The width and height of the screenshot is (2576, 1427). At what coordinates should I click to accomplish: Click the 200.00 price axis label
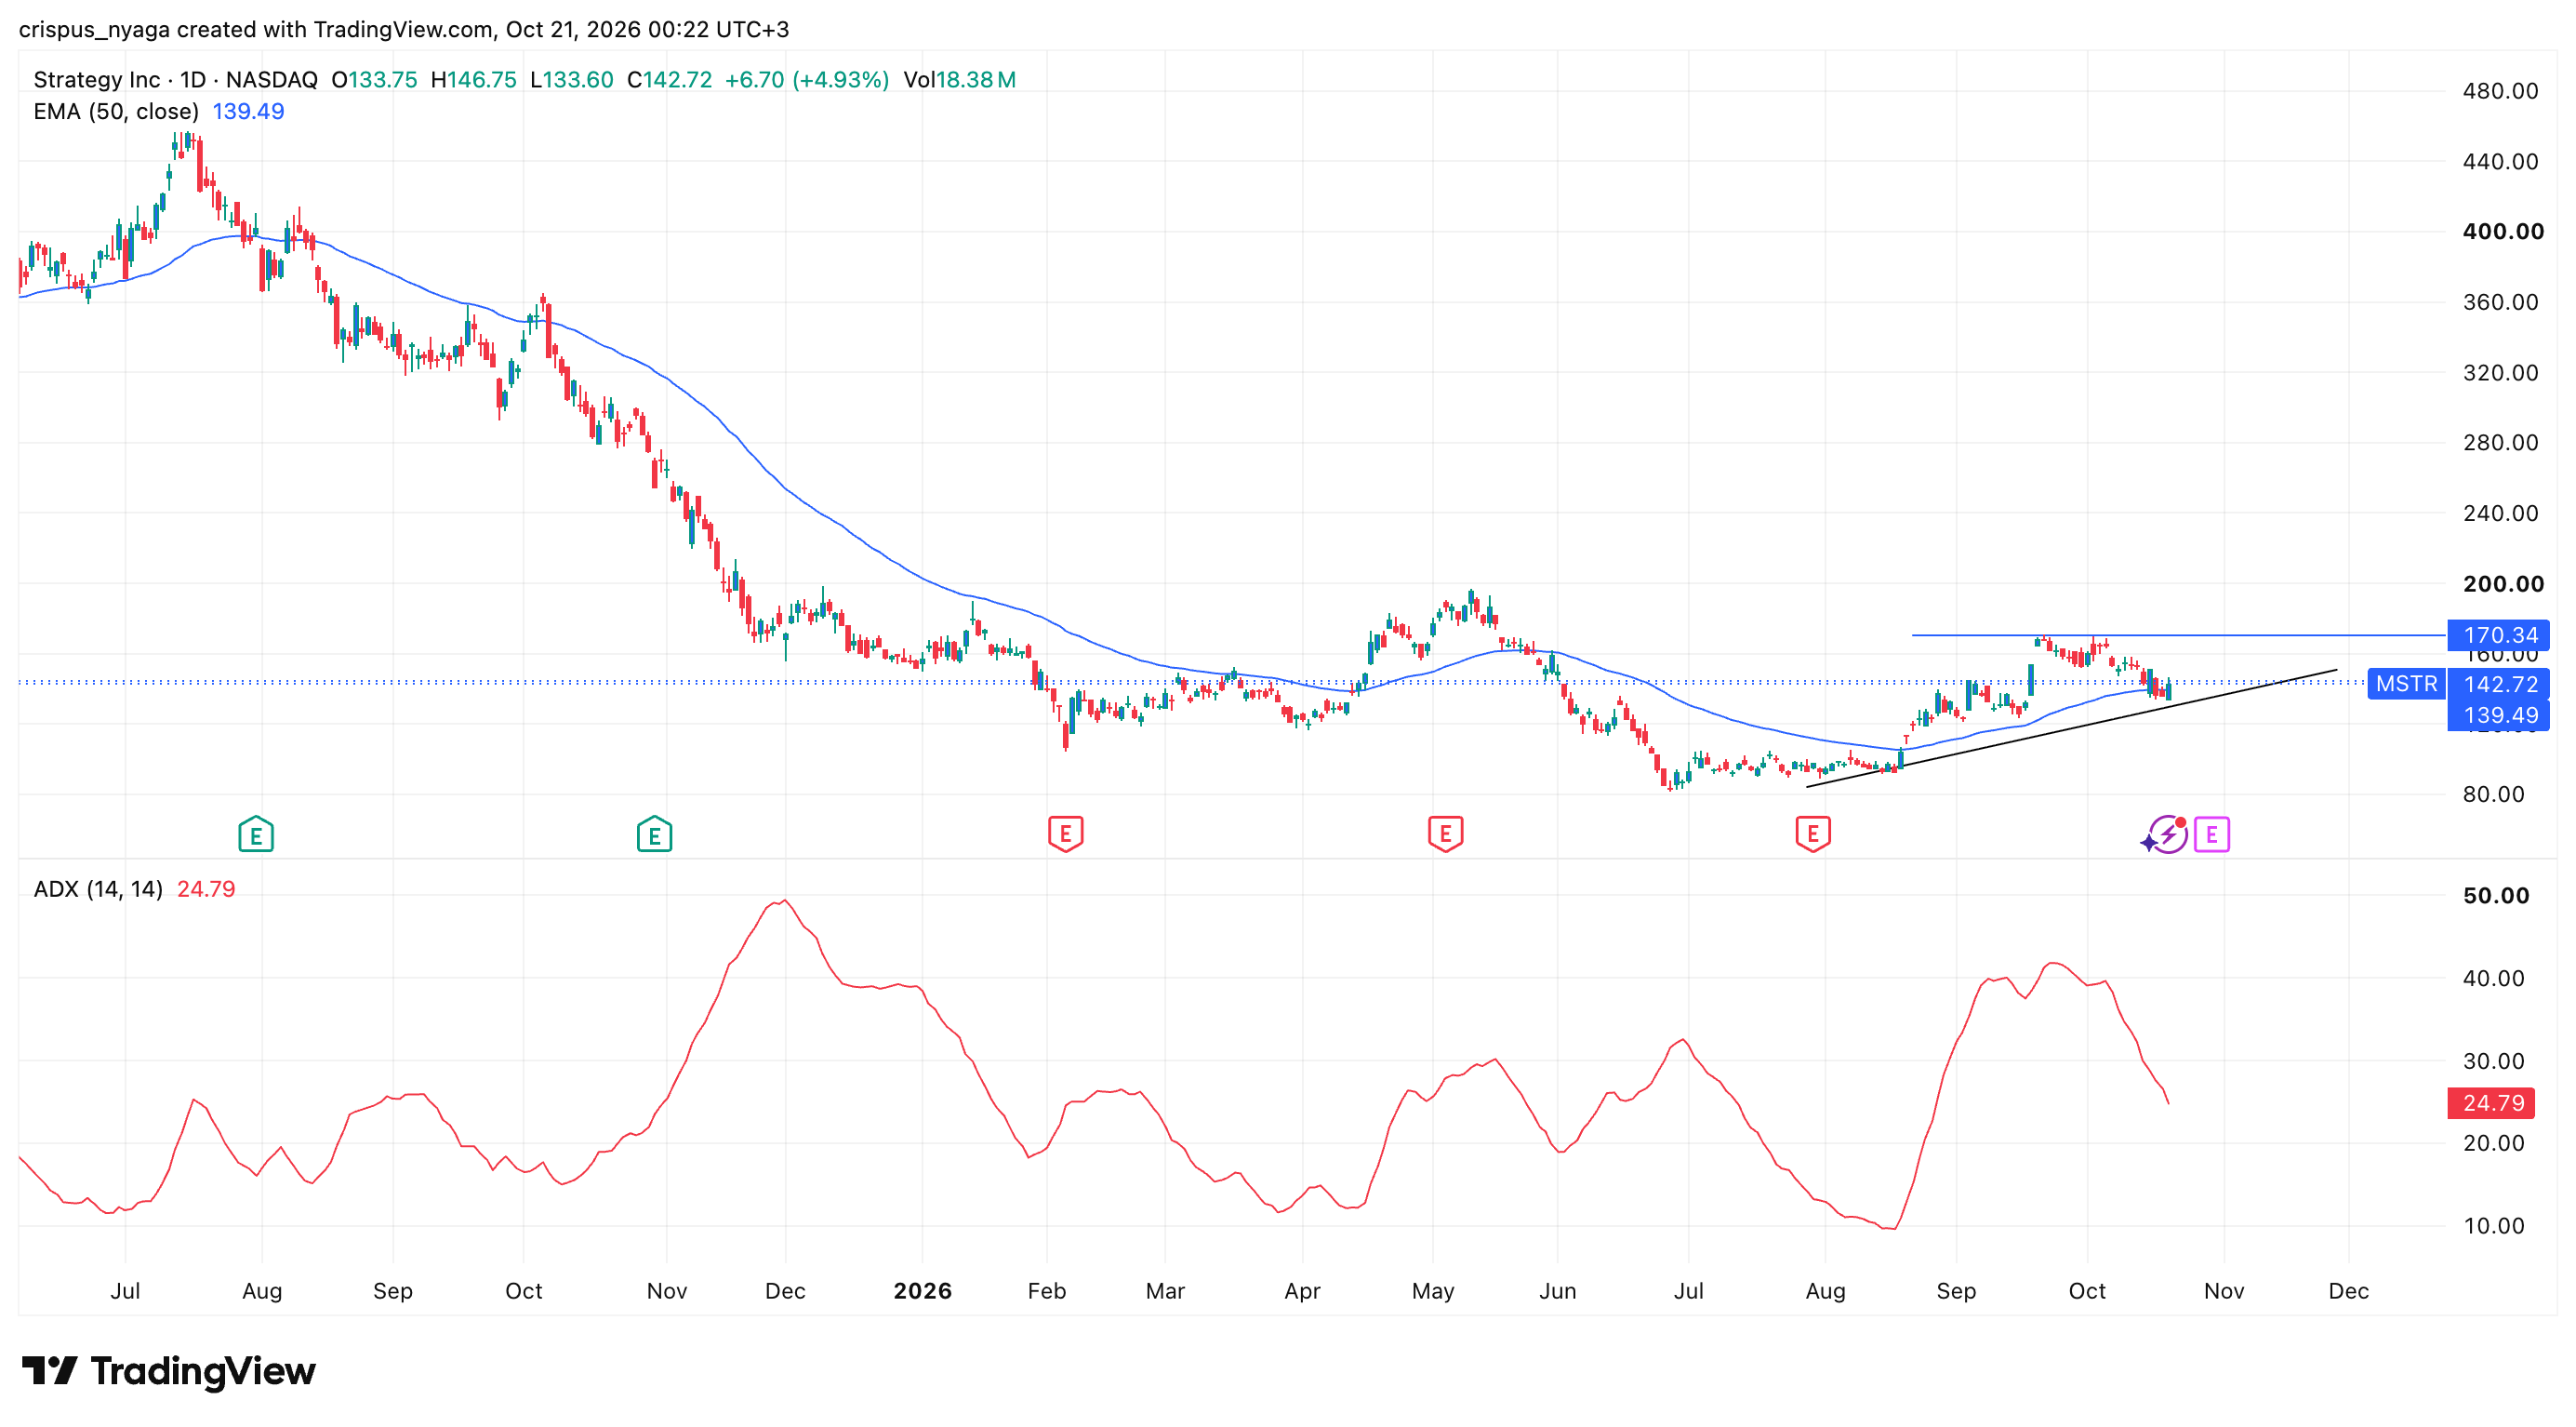coord(2502,584)
